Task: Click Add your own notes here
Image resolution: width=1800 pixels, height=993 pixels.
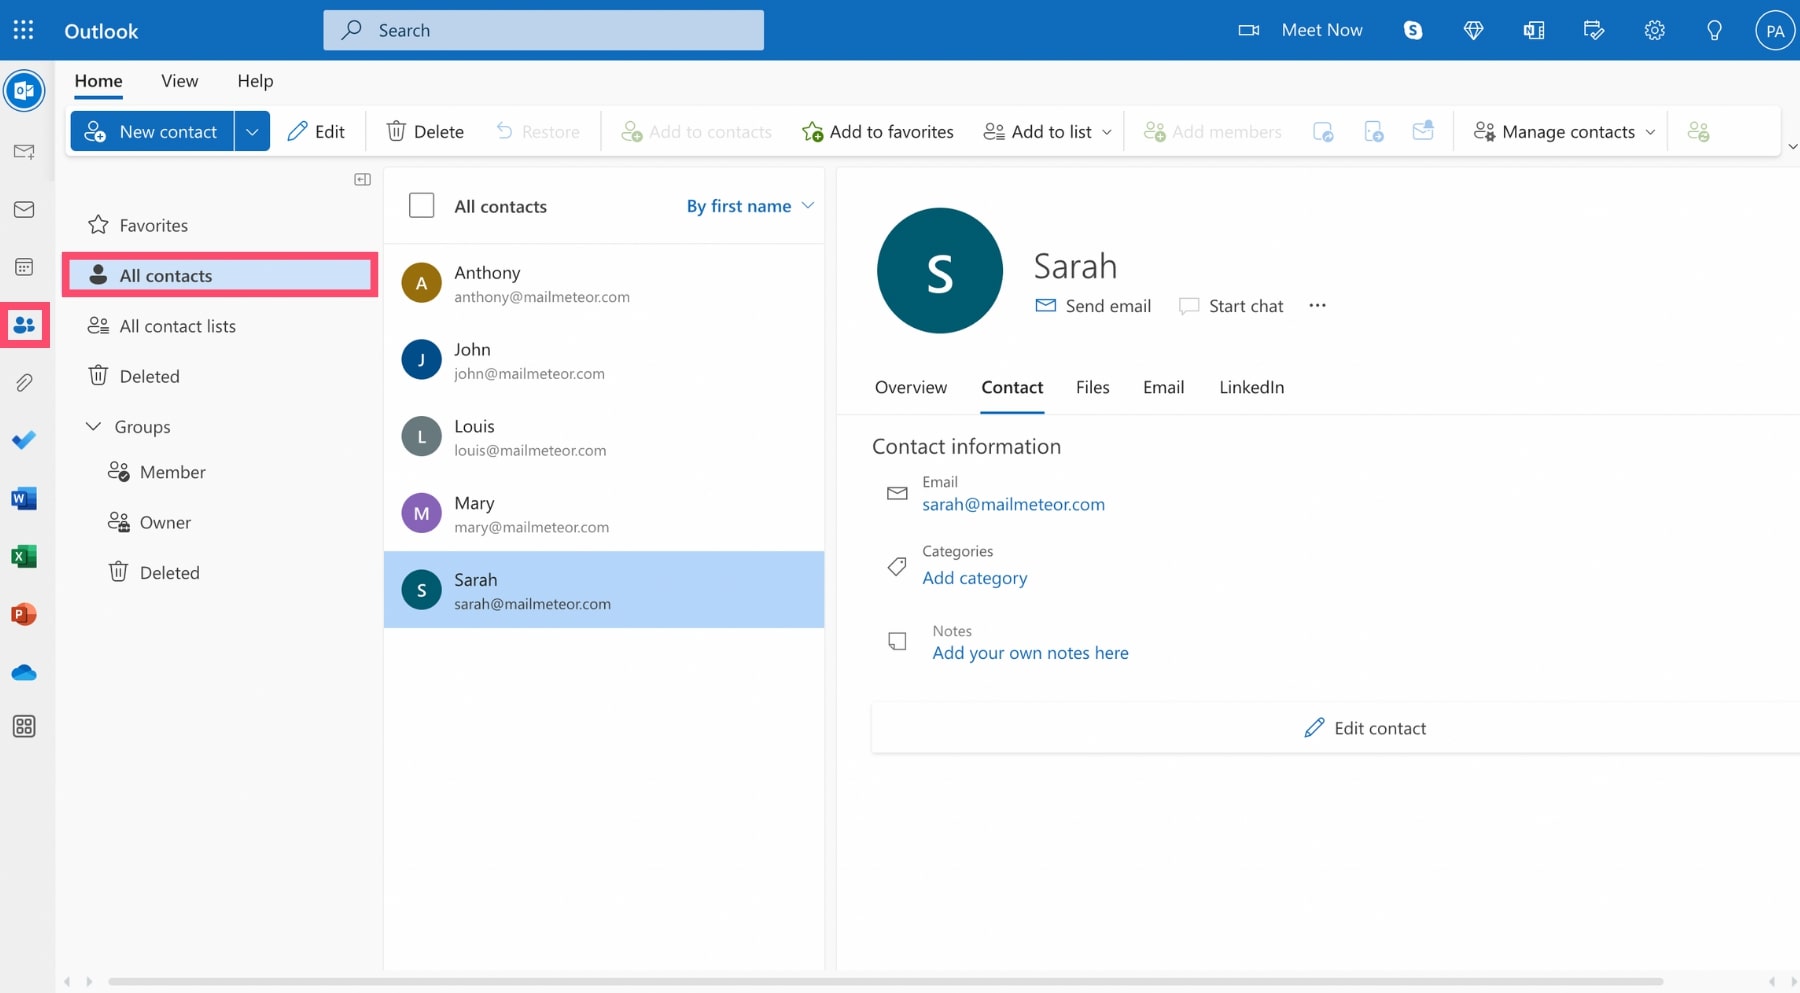Action: pyautogui.click(x=1030, y=653)
